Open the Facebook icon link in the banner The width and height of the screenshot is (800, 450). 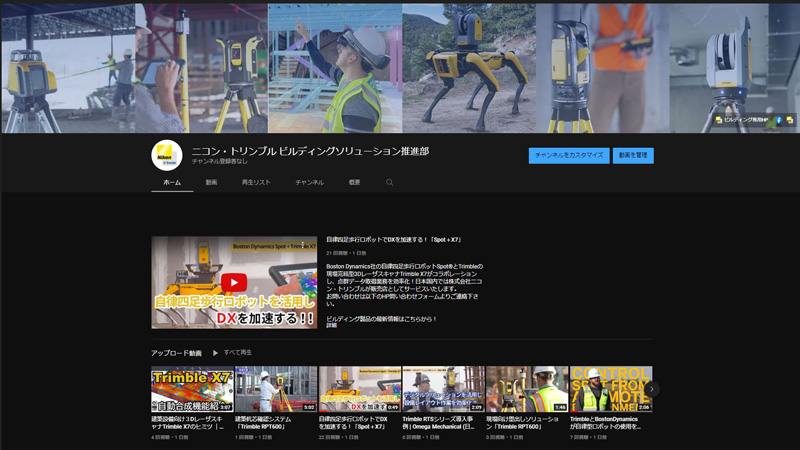[x=779, y=120]
